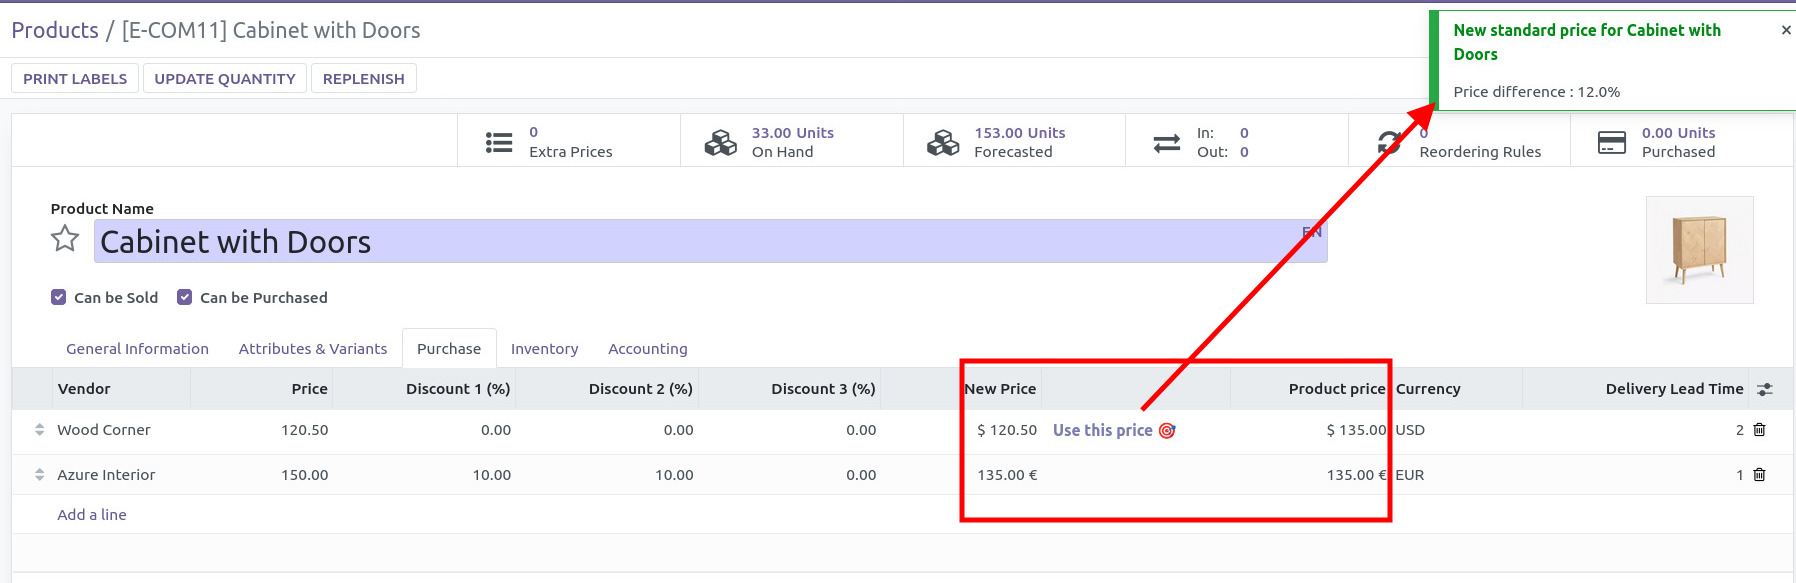Go back to Products breadcrumb
The width and height of the screenshot is (1796, 583).
55,30
